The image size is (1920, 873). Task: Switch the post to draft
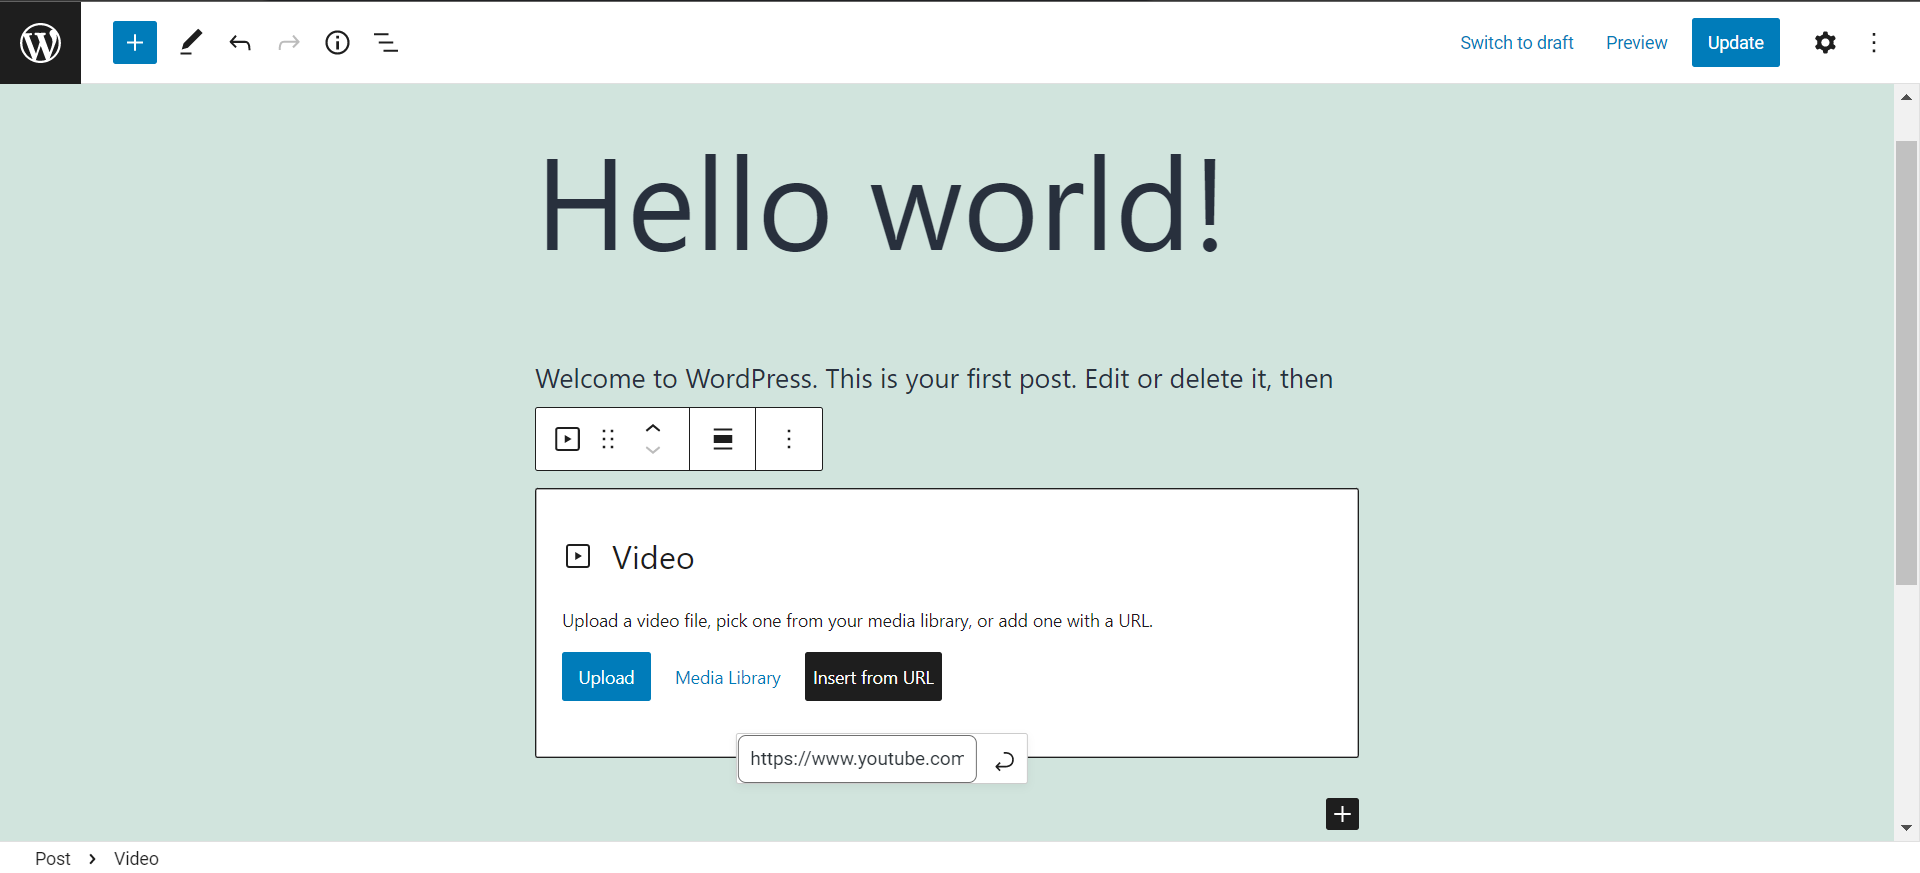1517,42
